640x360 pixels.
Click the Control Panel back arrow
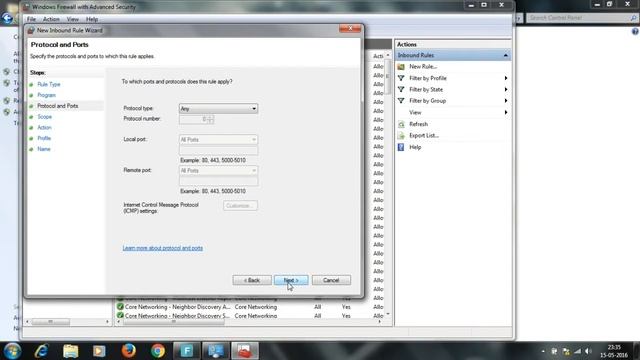[x=7, y=18]
